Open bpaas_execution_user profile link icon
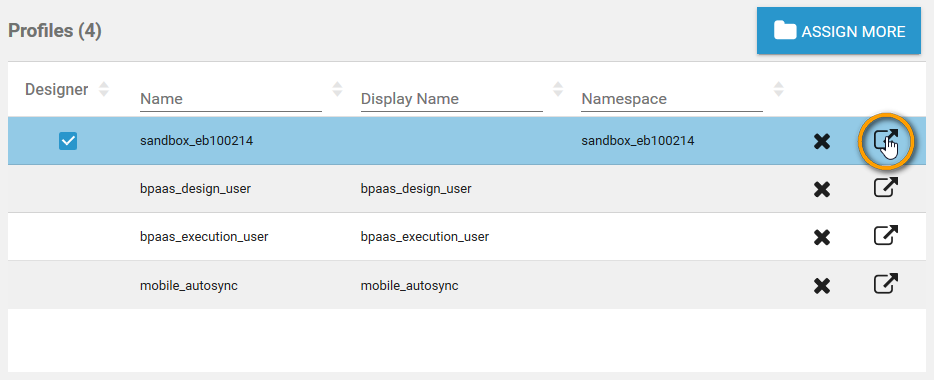 point(886,236)
